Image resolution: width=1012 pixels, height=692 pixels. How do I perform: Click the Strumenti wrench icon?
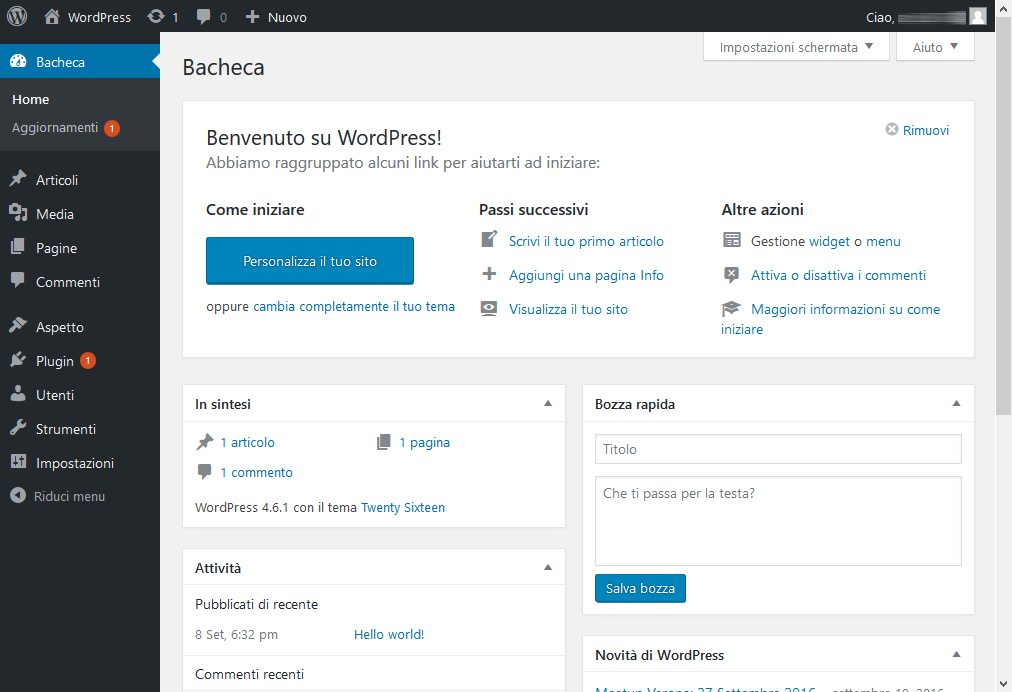coord(18,429)
